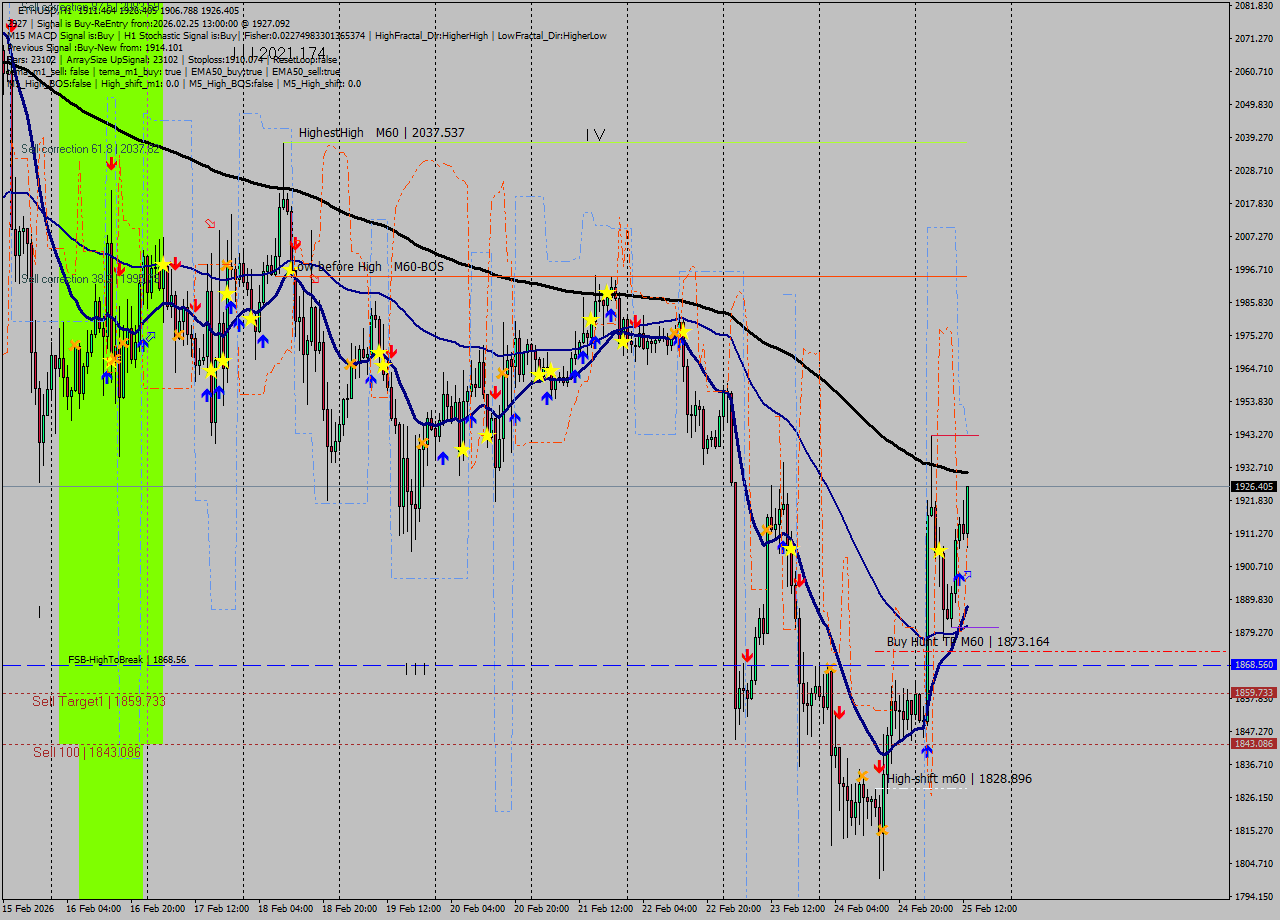
Task: Click the blue up arrow below High-shift m60 label
Action: point(927,750)
